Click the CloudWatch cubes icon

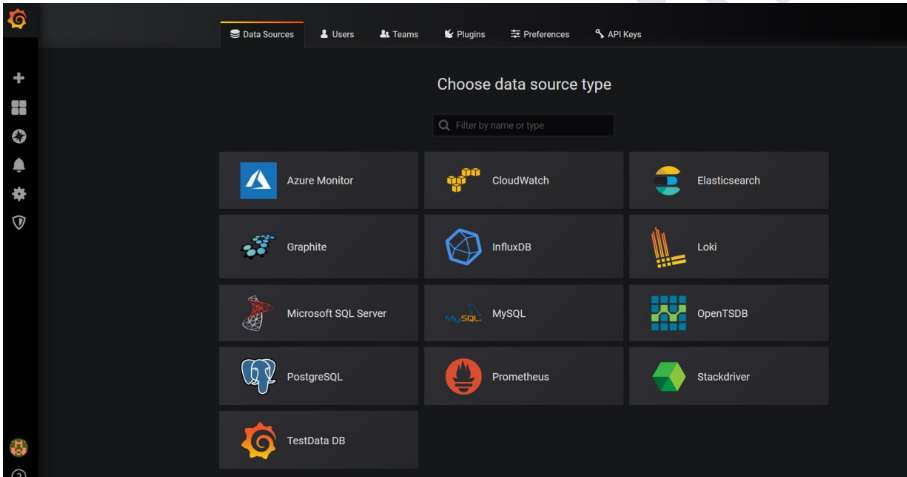click(x=463, y=180)
